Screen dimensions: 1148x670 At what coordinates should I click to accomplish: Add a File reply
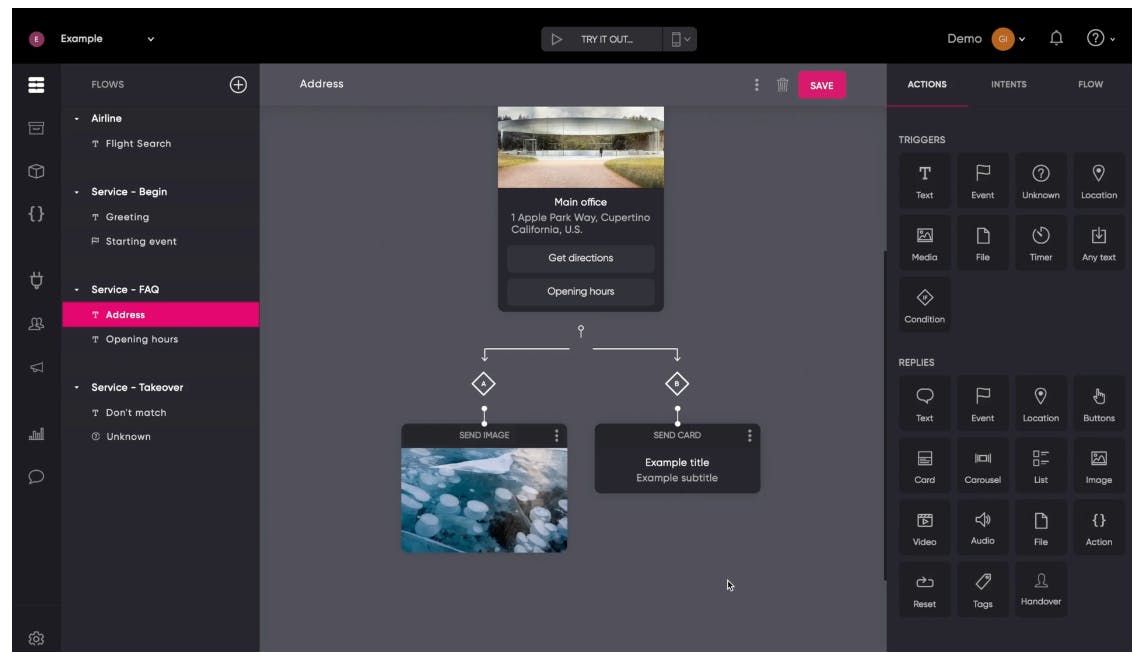point(1040,528)
